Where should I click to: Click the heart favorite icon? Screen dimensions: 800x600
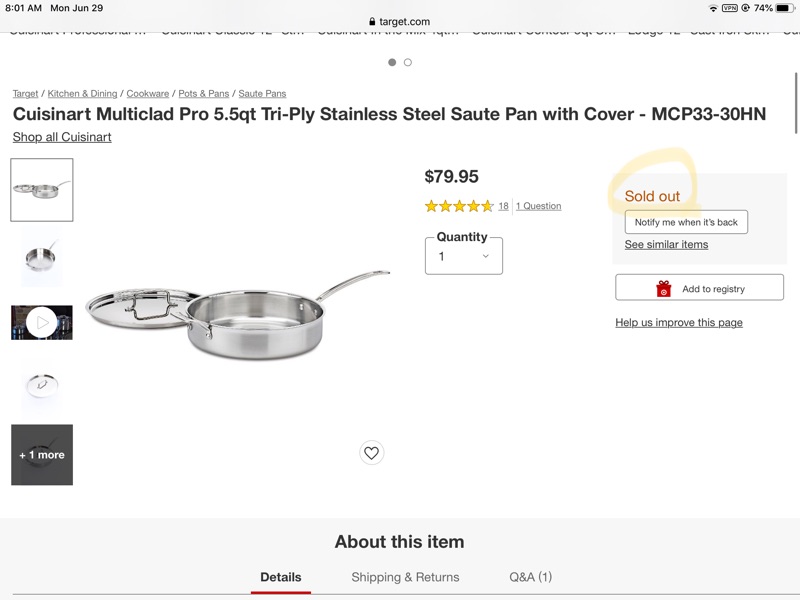[371, 453]
